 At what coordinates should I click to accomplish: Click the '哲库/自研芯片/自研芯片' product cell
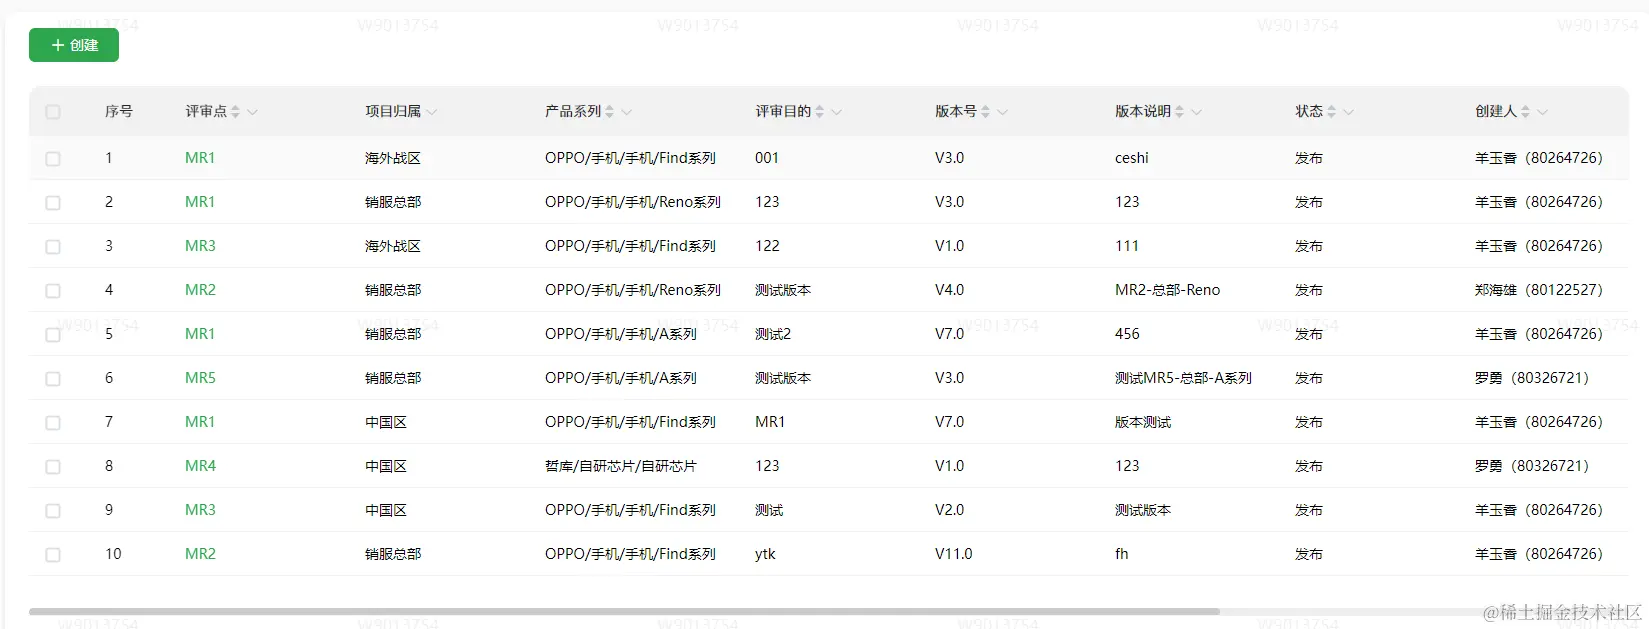621,466
